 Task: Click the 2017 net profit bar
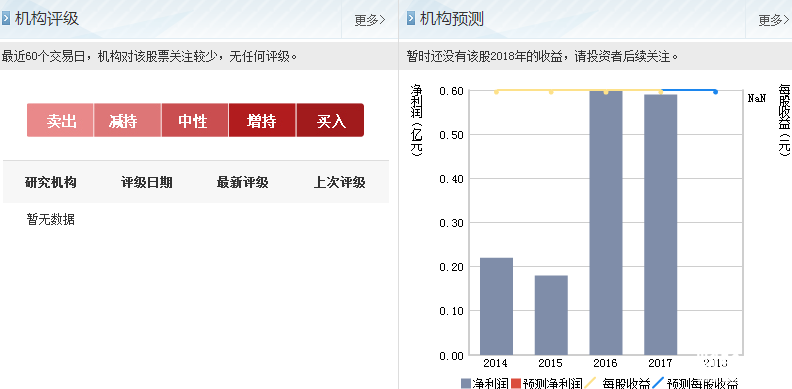pyautogui.click(x=661, y=225)
